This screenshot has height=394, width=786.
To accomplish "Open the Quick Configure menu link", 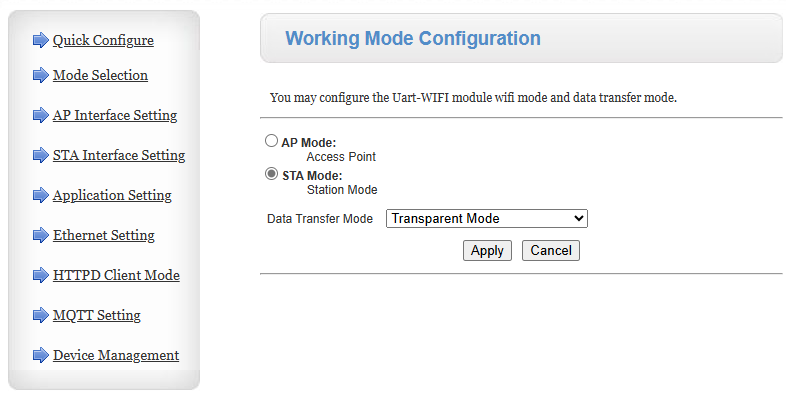I will click(103, 40).
